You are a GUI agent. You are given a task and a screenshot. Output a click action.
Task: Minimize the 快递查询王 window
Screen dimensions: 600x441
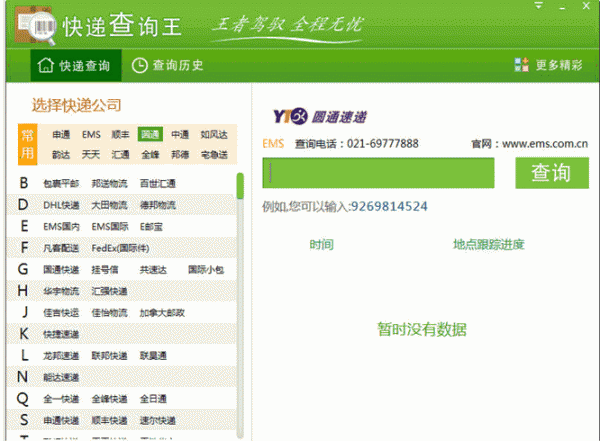[x=562, y=7]
